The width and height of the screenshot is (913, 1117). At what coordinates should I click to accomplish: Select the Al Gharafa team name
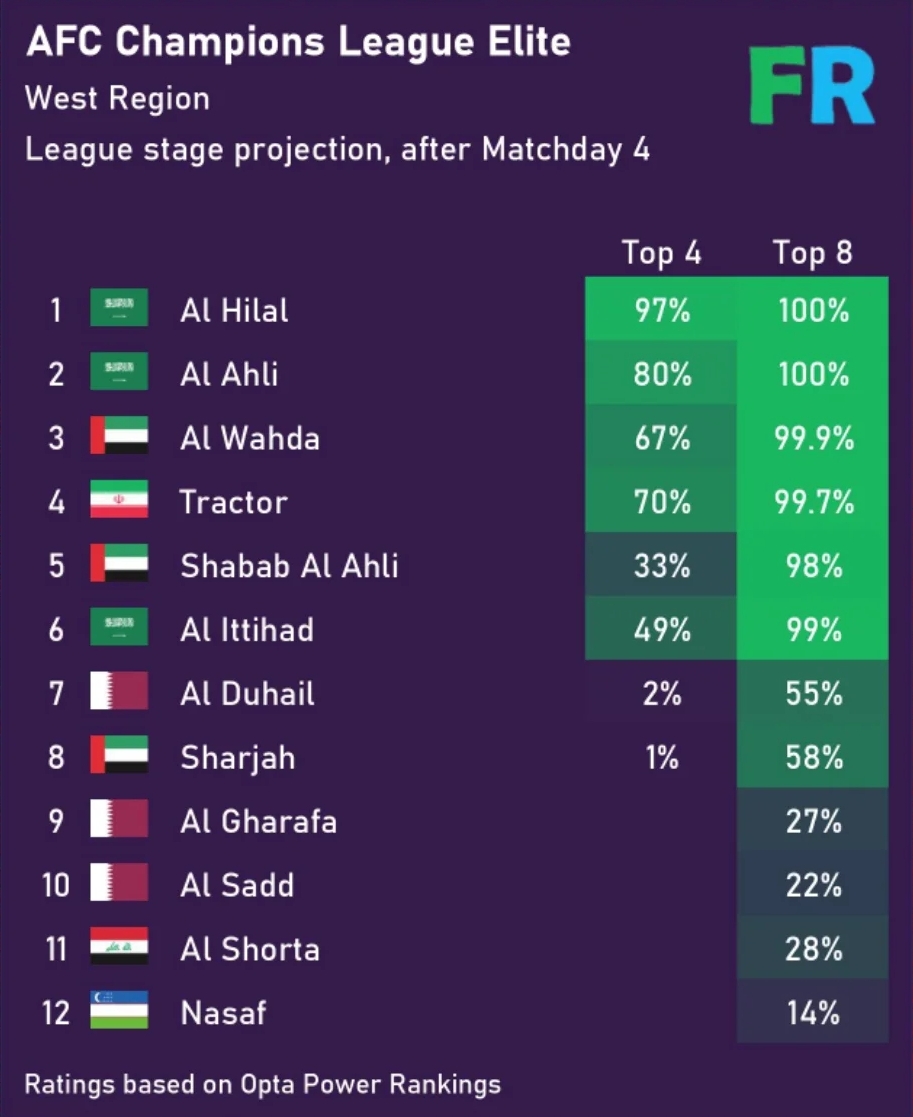tap(258, 822)
